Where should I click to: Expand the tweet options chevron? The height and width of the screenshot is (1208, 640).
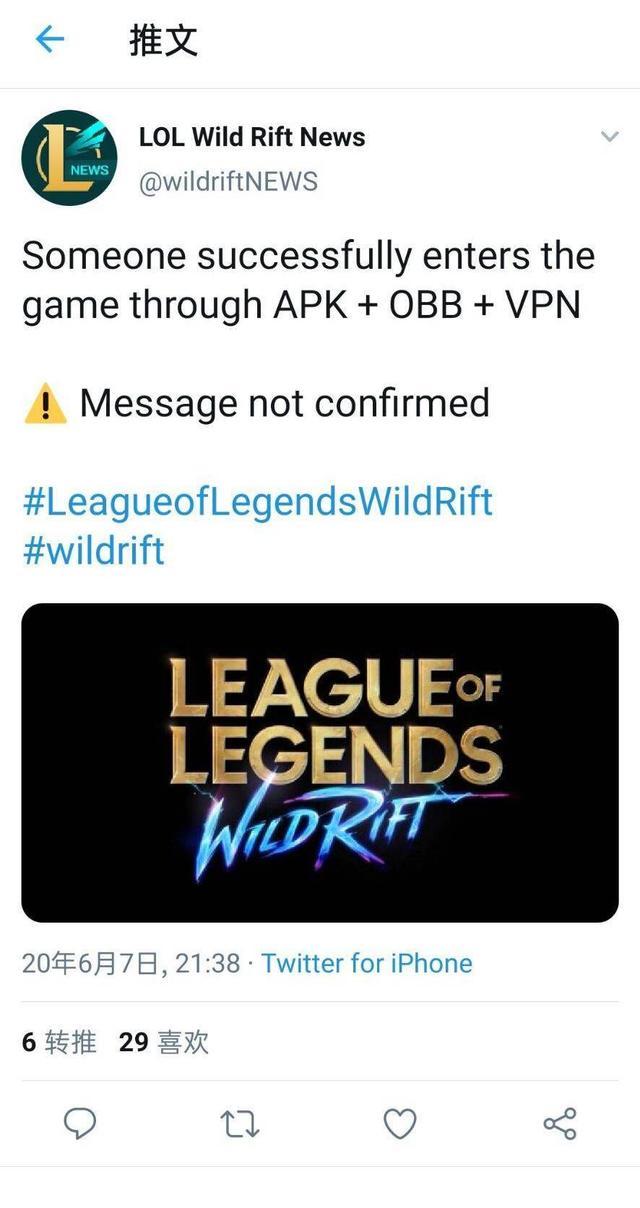pyautogui.click(x=609, y=137)
